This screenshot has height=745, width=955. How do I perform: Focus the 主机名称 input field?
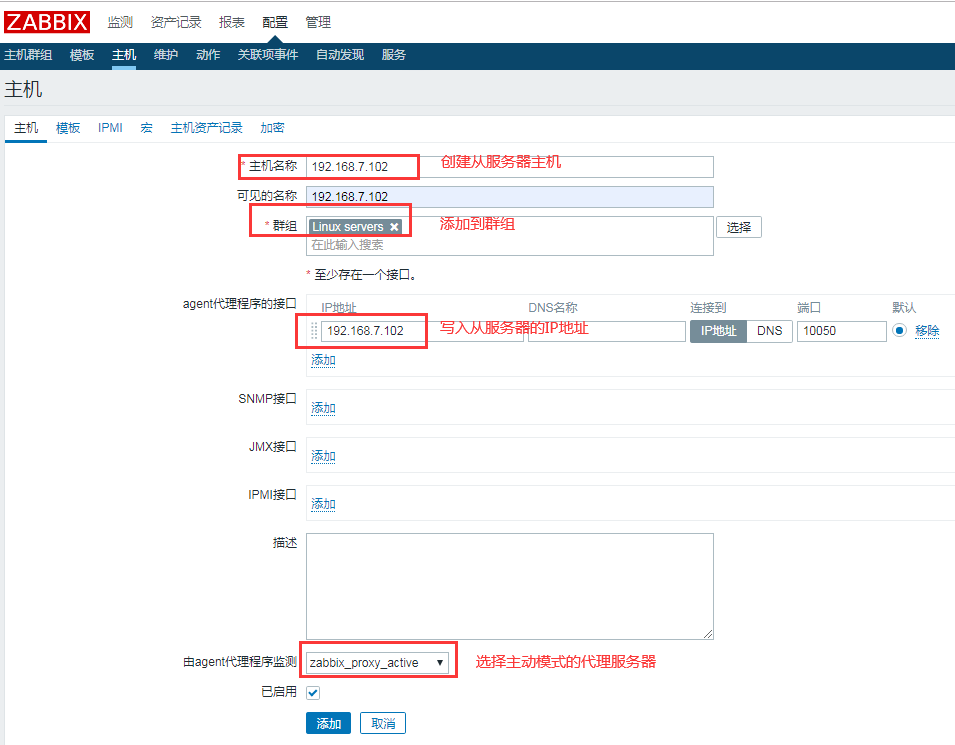[x=510, y=167]
